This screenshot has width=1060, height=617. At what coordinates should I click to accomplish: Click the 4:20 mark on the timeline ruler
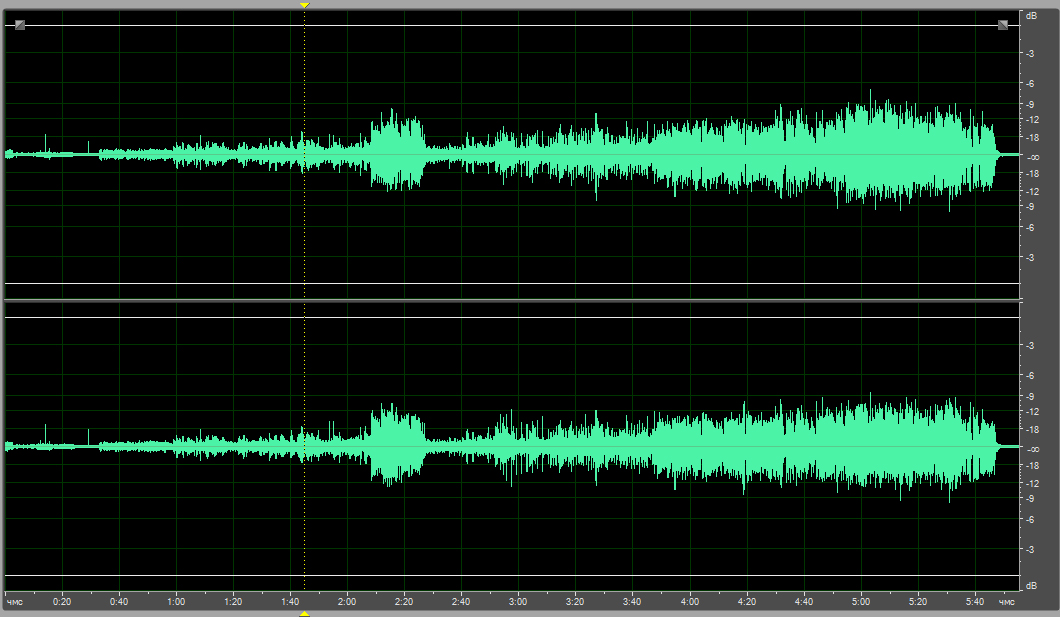coord(747,602)
